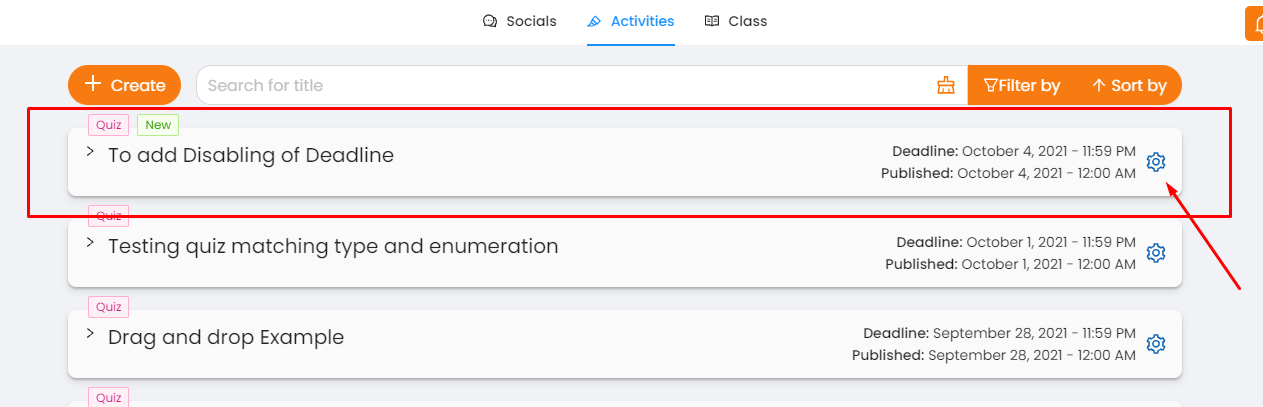Open the Drag and drop Example title

[226, 337]
